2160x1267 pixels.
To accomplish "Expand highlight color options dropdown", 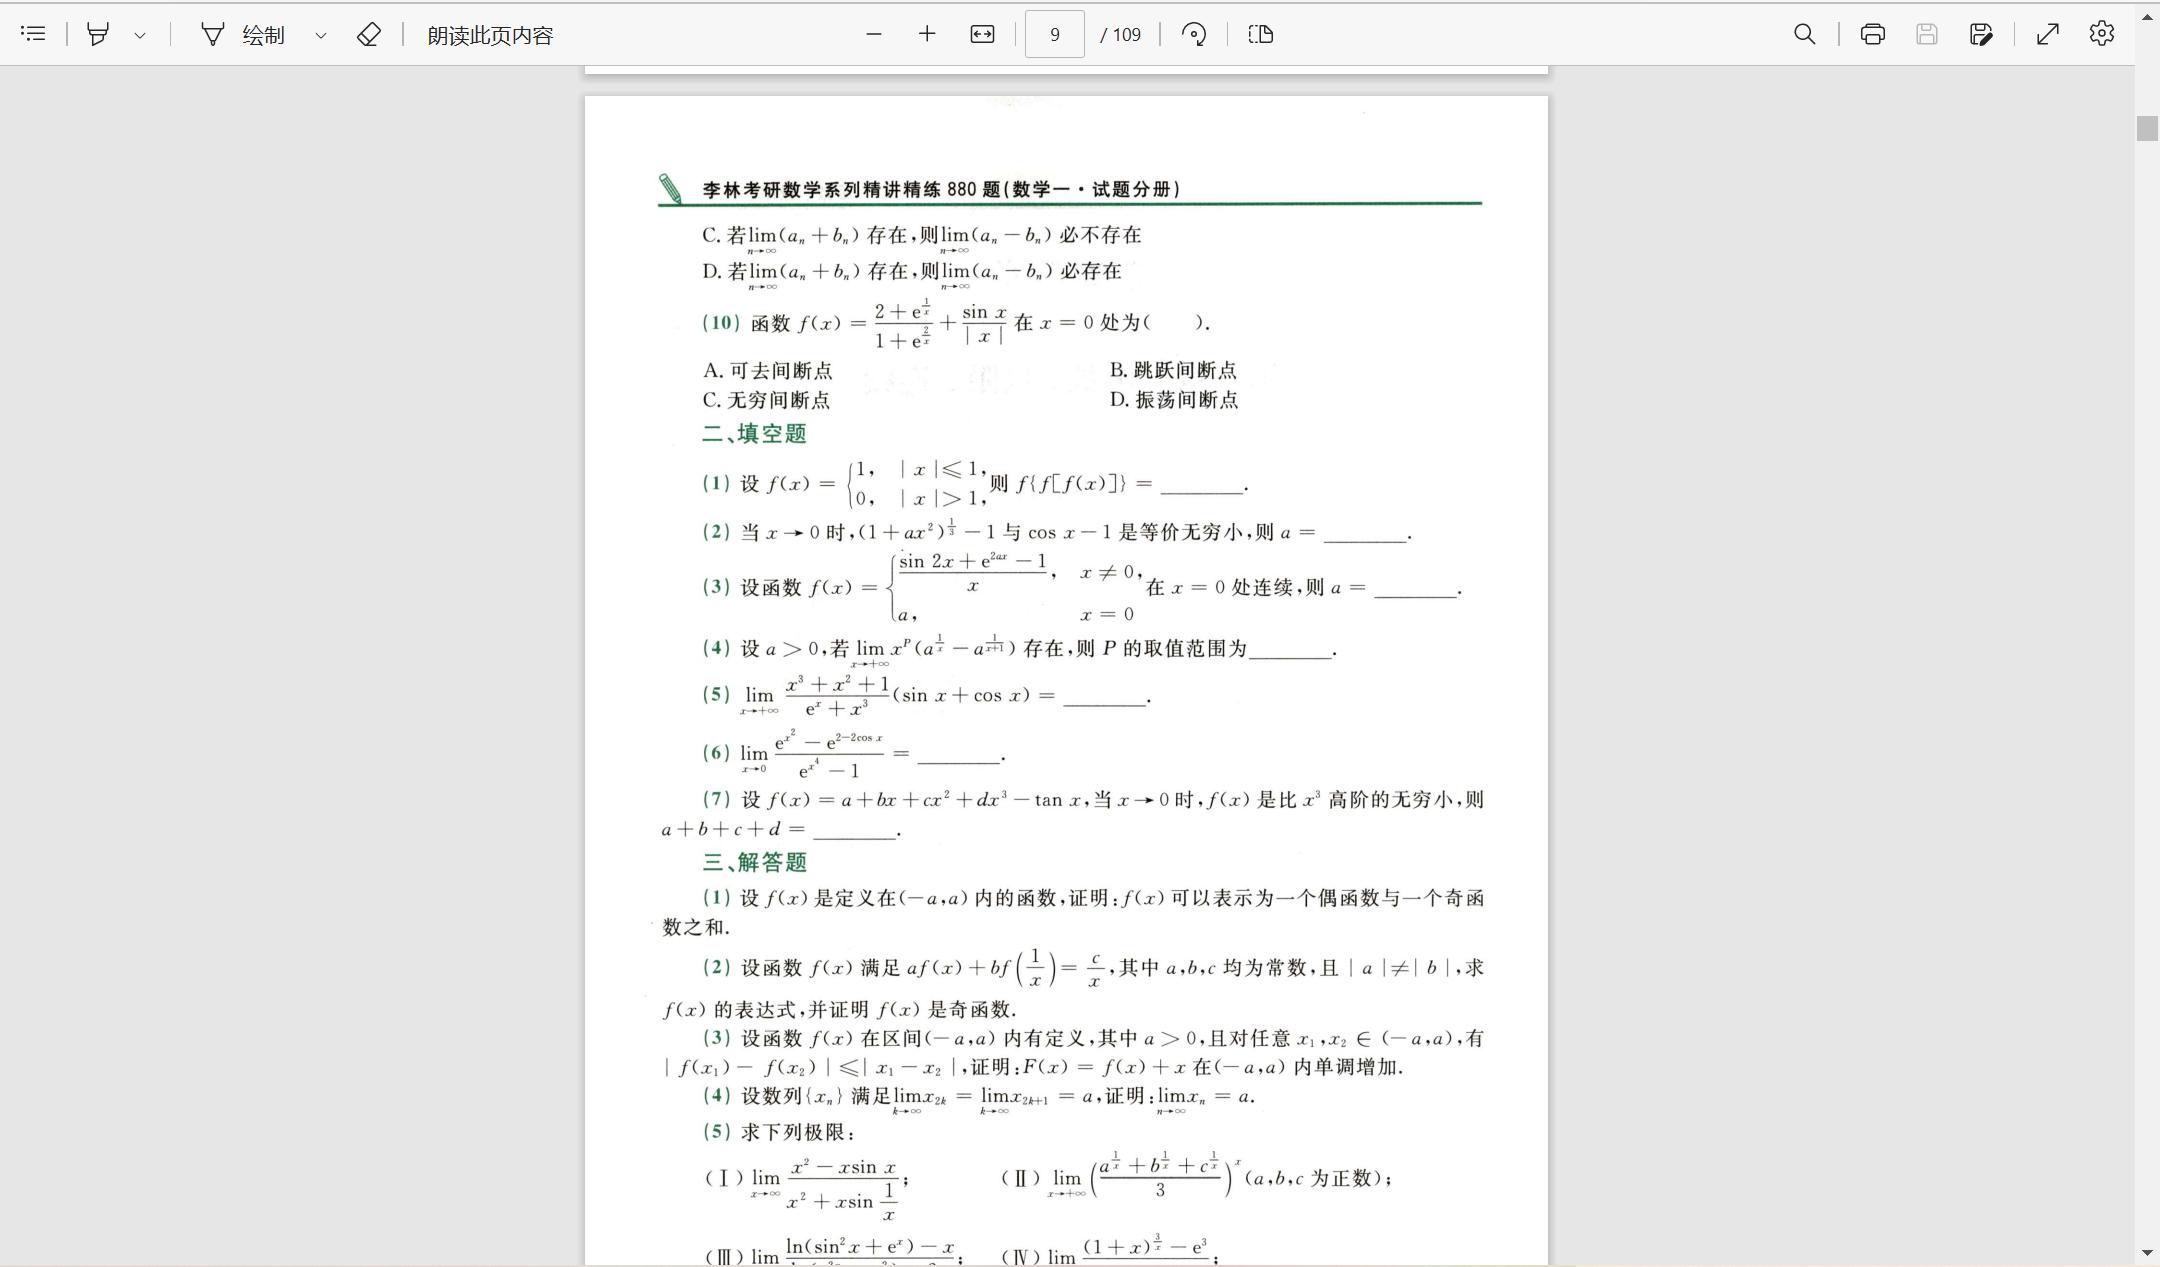I will 140,35.
